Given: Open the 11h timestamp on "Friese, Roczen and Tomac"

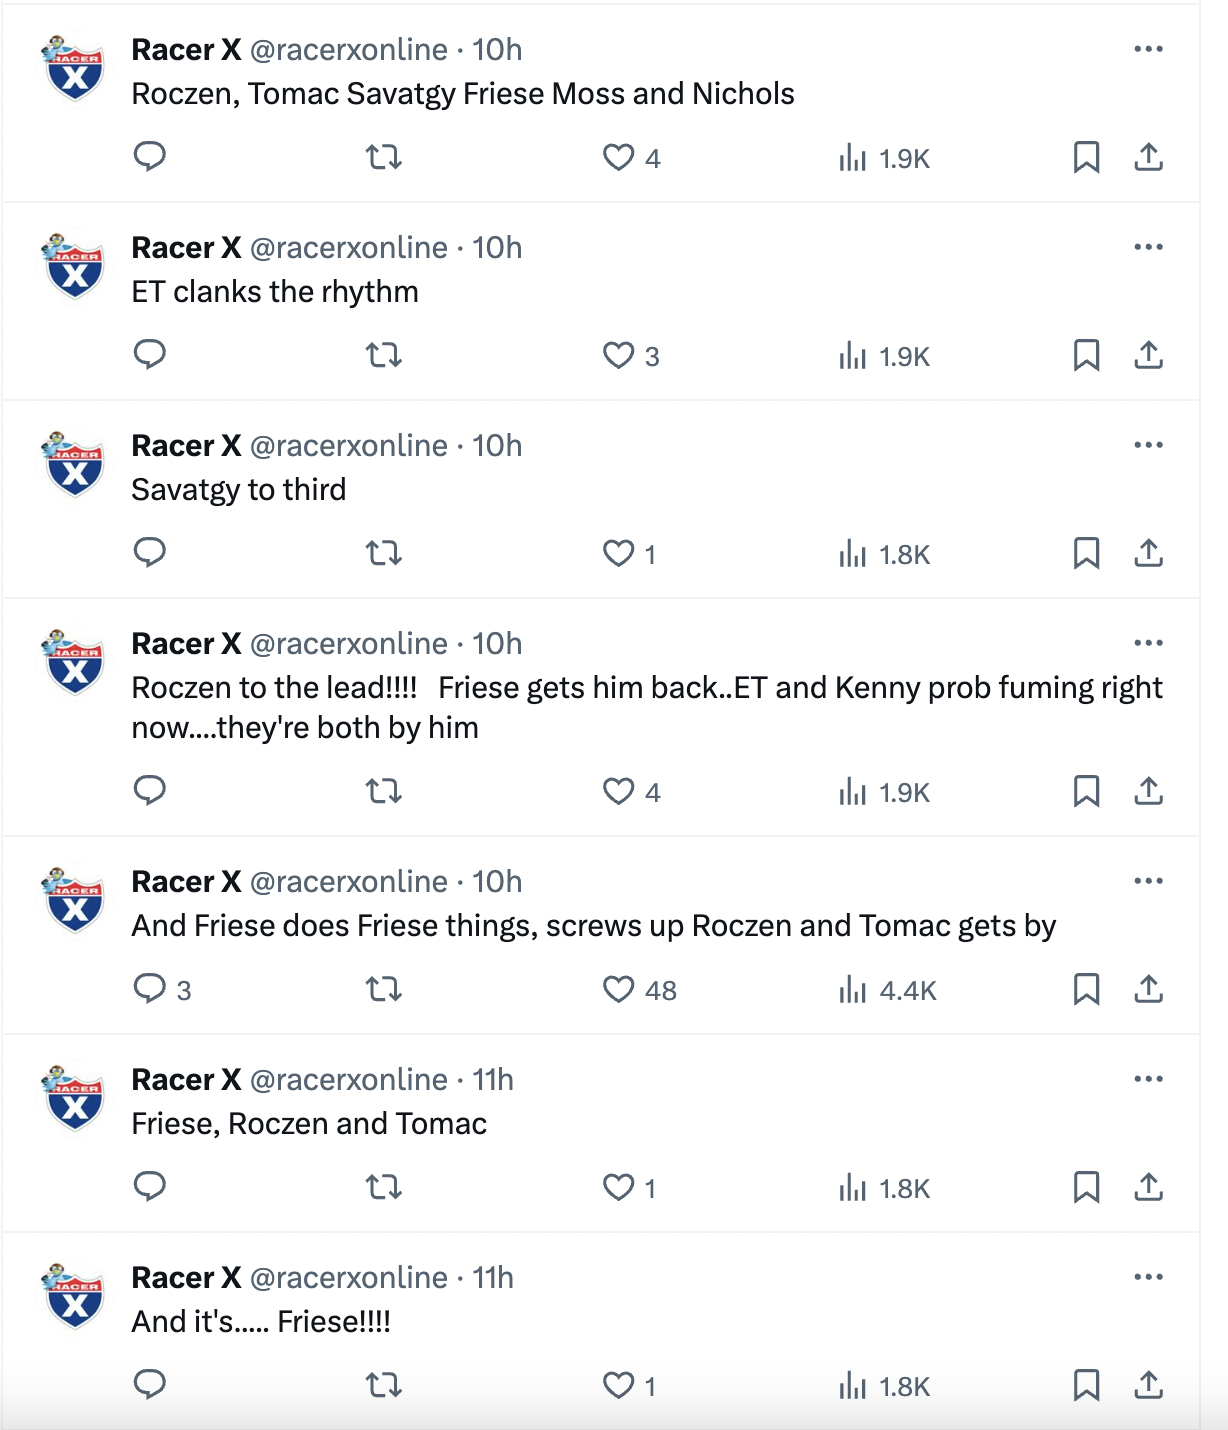Looking at the screenshot, I should (493, 1080).
